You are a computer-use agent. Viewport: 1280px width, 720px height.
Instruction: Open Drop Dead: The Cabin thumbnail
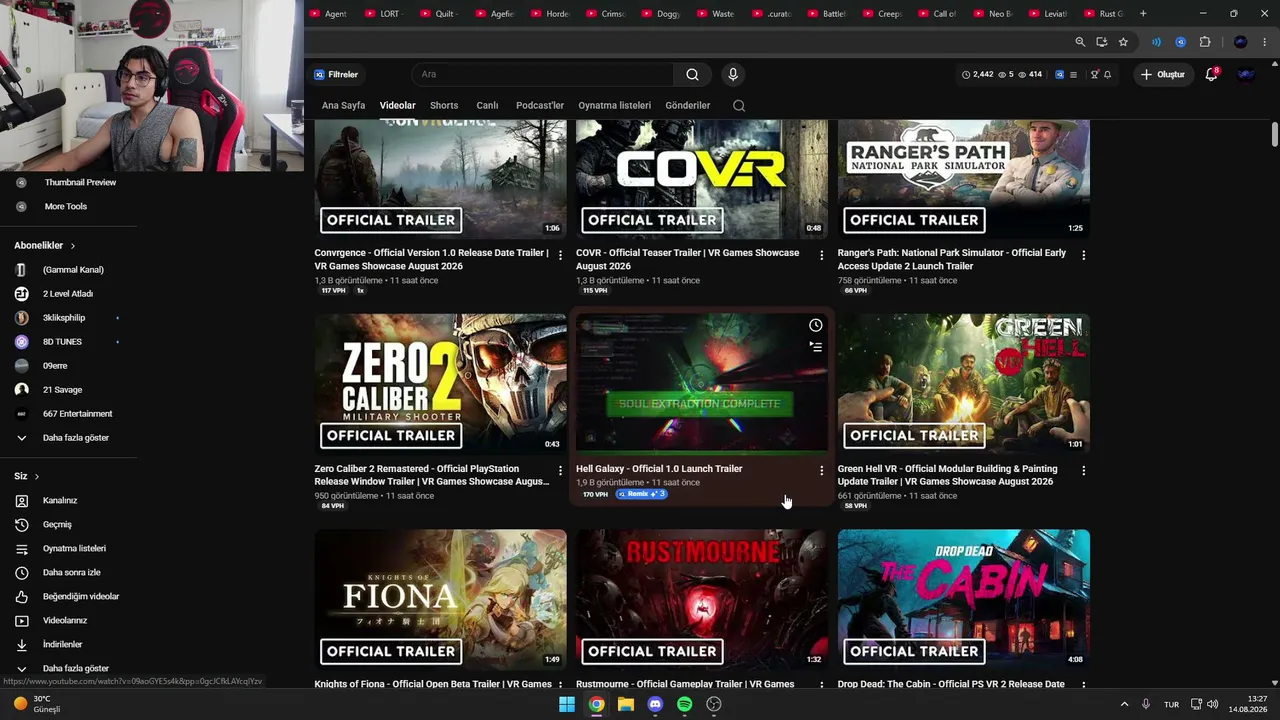tap(964, 600)
